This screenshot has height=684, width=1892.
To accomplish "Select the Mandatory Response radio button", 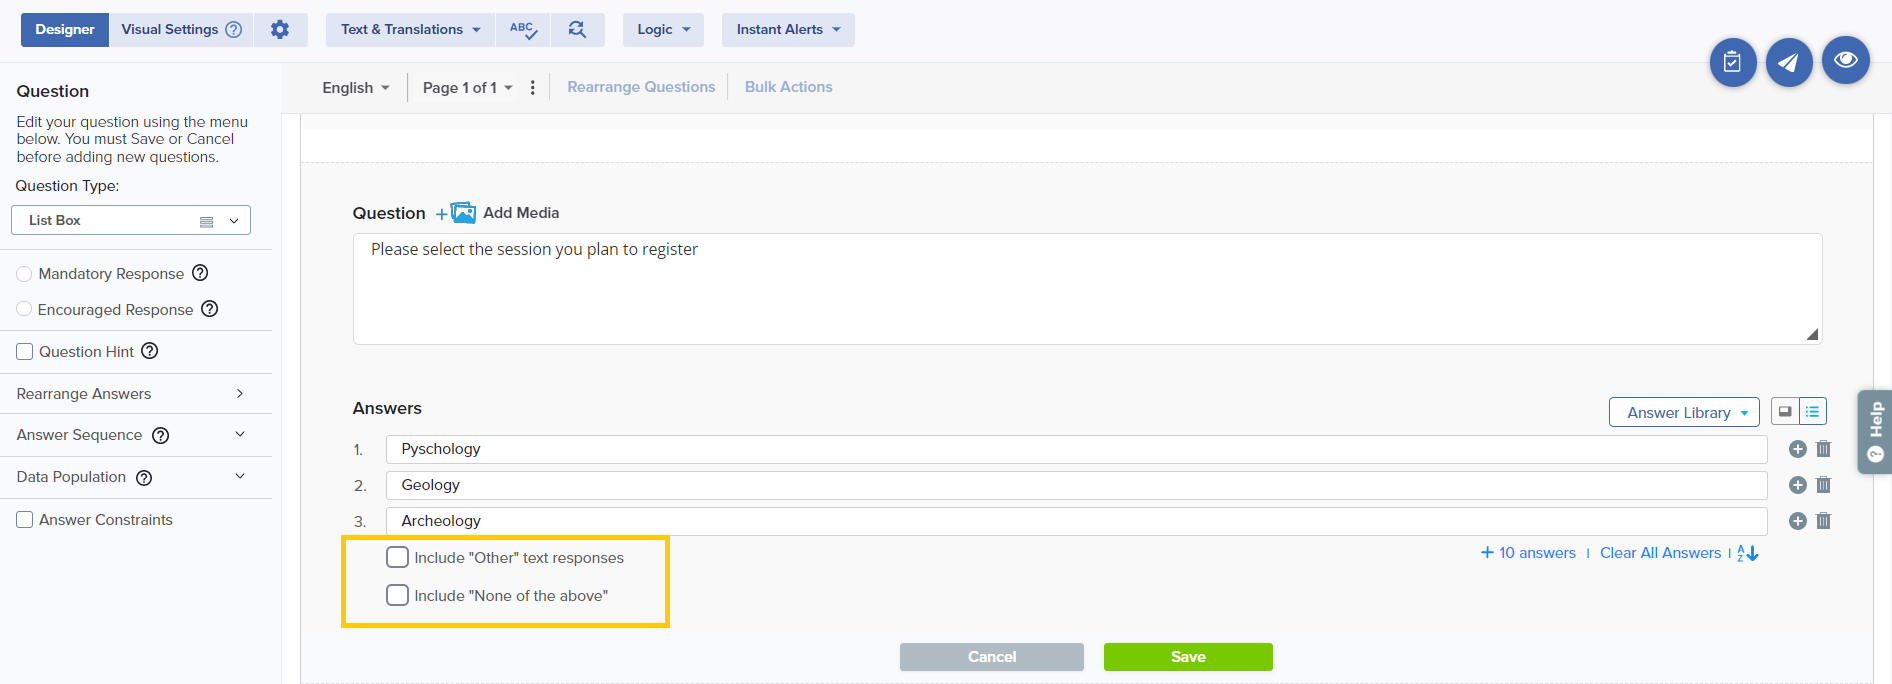I will [x=25, y=274].
